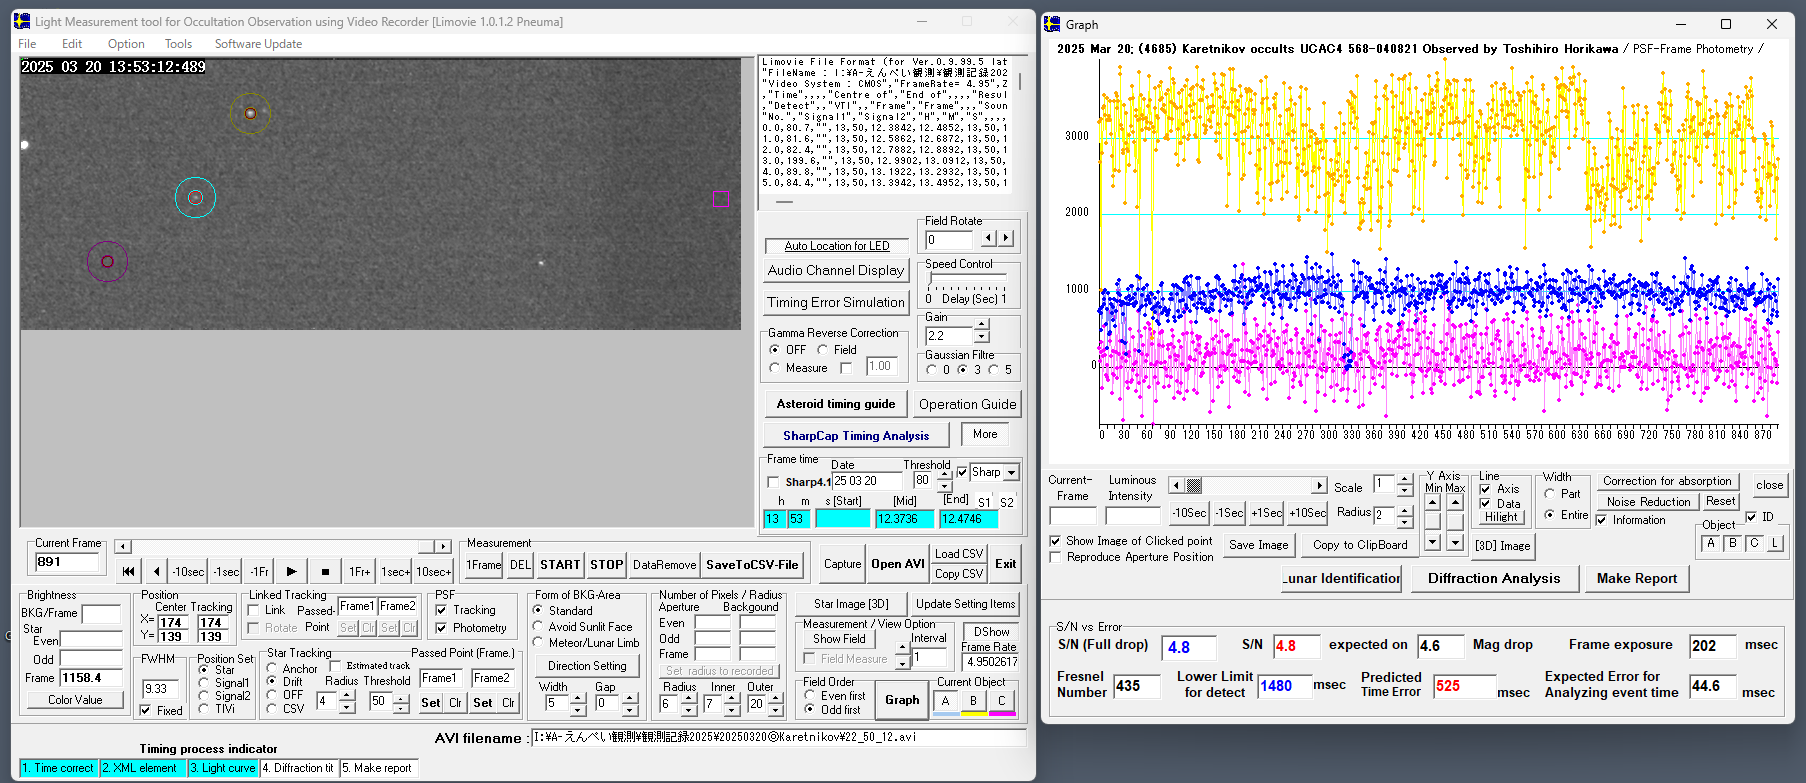Select Current Object A swatch
This screenshot has width=1806, height=783.
coord(945,702)
